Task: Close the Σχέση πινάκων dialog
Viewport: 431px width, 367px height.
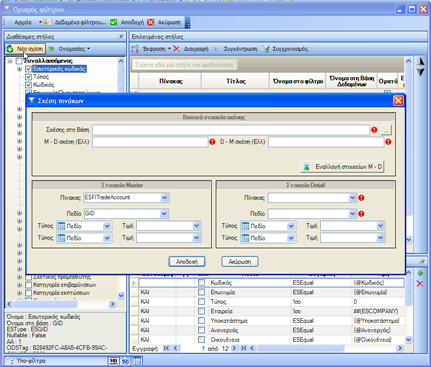Action: coord(398,101)
